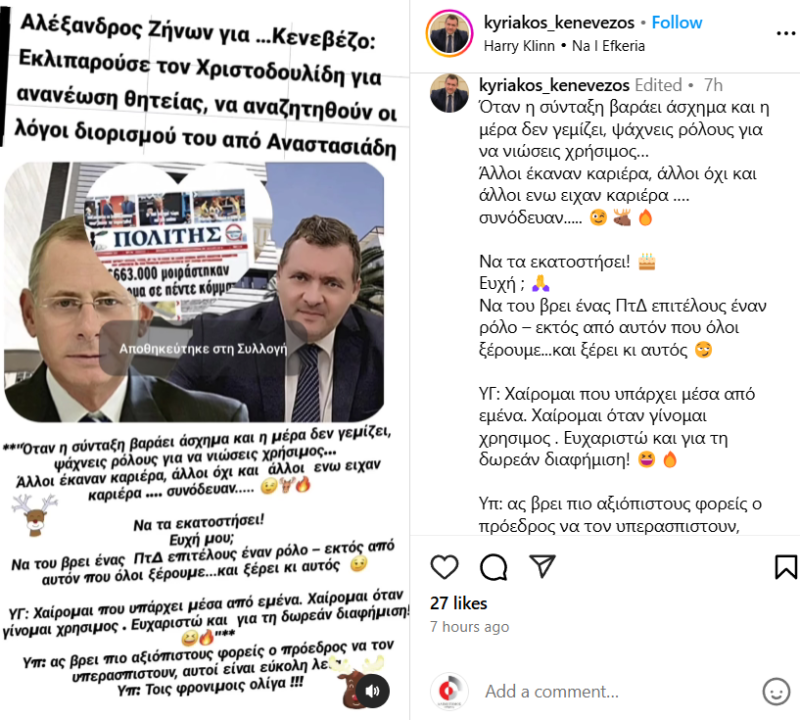This screenshot has height=720, width=800.
Task: Share the post using paper plane icon
Action: click(x=542, y=566)
